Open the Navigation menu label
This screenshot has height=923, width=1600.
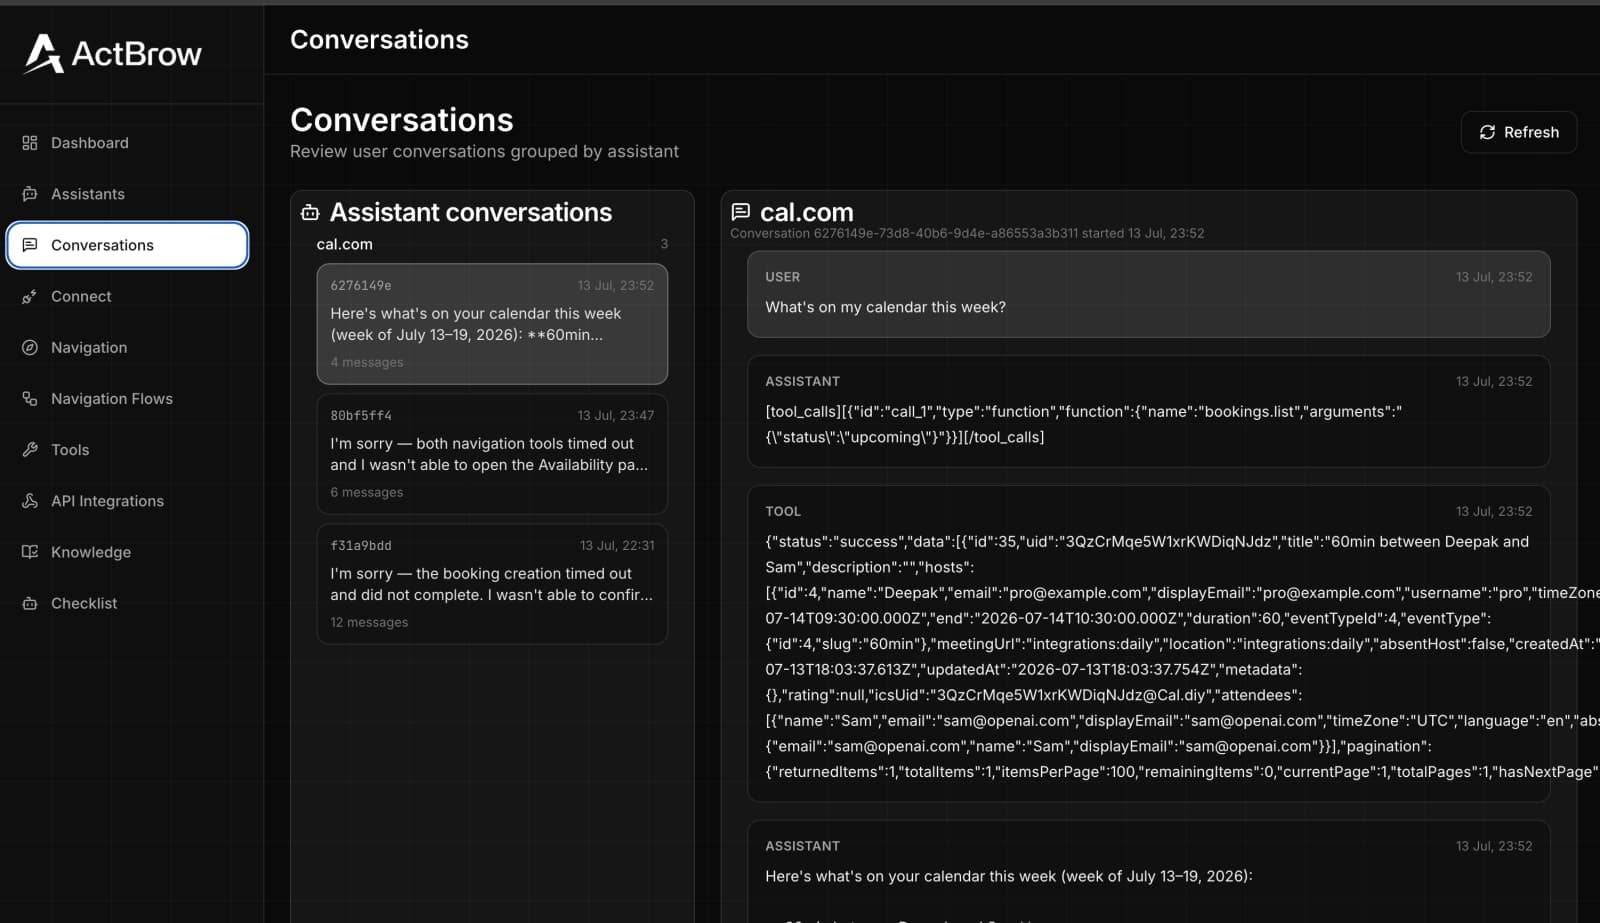coord(89,347)
